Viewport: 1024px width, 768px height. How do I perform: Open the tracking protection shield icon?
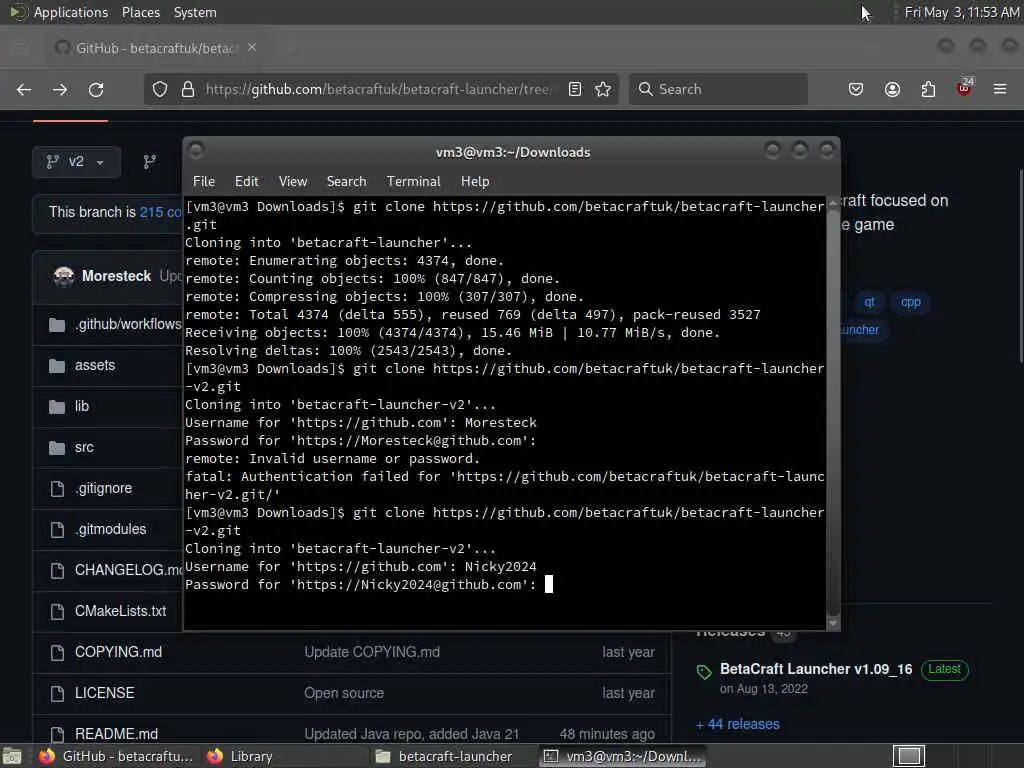click(x=160, y=89)
